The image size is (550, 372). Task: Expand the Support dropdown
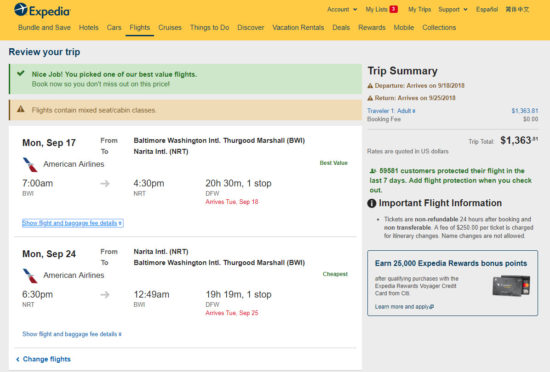[x=453, y=9]
